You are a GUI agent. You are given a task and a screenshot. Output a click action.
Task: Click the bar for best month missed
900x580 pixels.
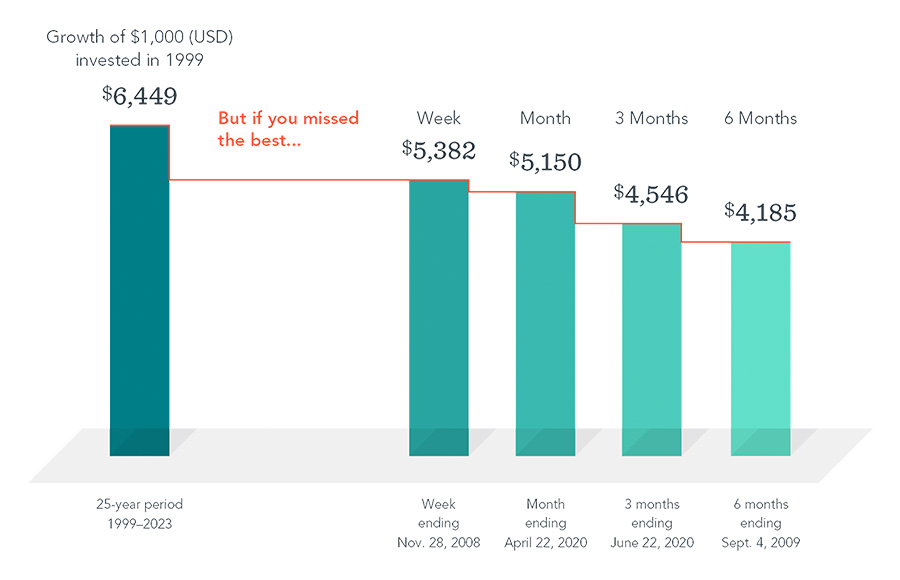click(545, 320)
